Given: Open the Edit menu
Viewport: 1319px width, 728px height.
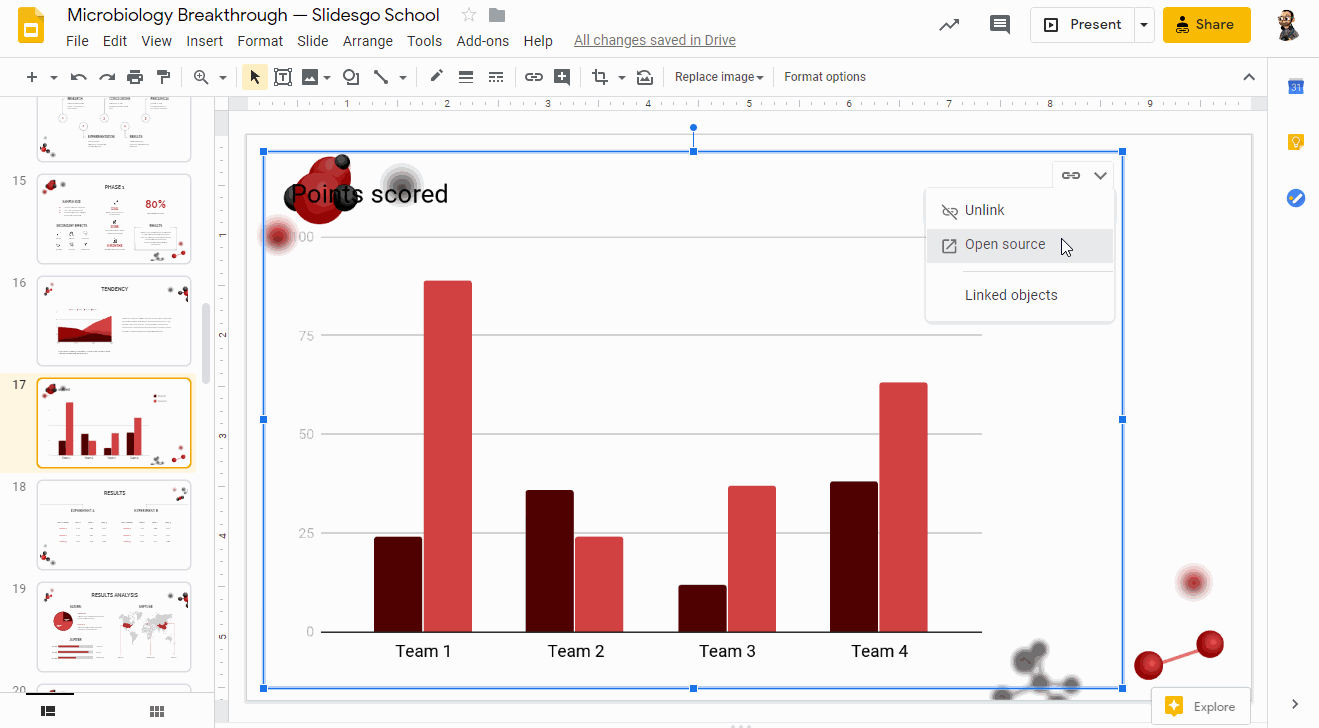Looking at the screenshot, I should 115,41.
